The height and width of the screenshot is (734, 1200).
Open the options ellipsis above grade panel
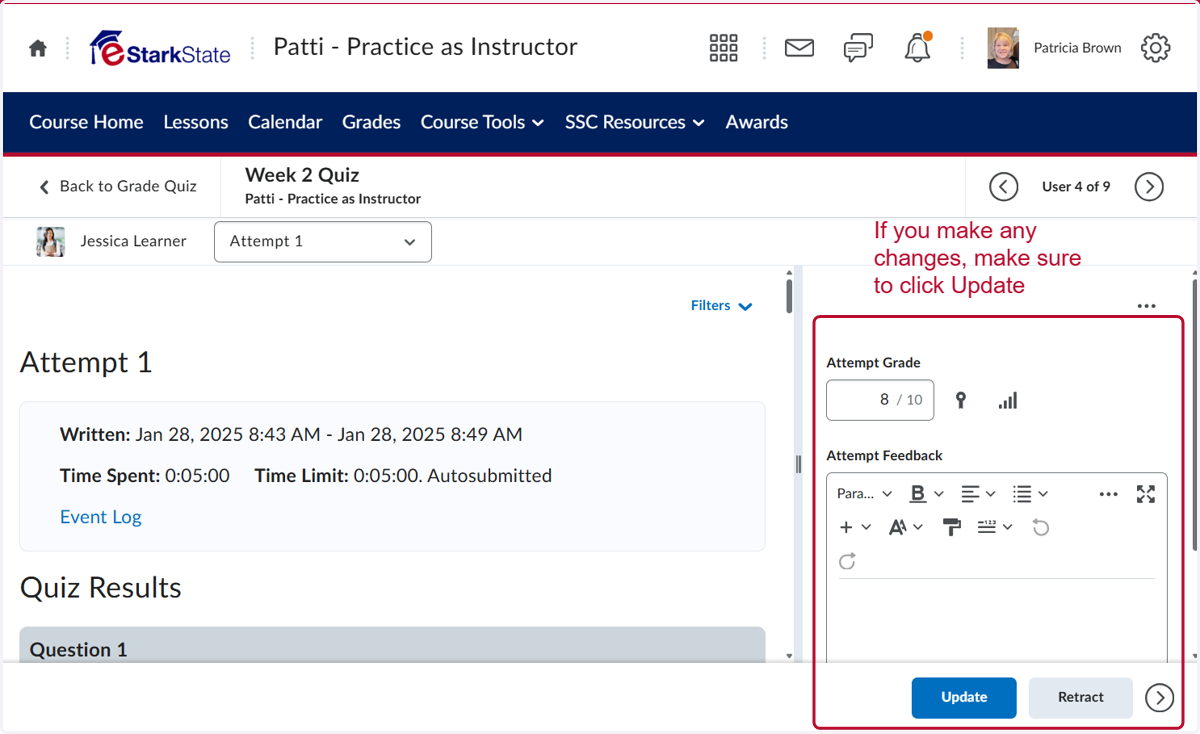tap(1146, 306)
